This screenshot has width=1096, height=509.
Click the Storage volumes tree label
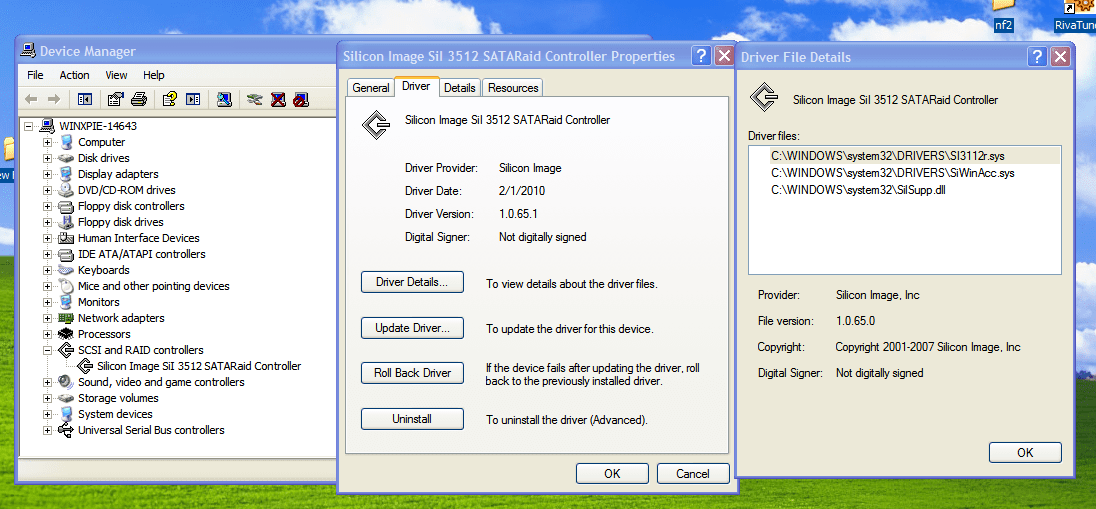point(118,398)
